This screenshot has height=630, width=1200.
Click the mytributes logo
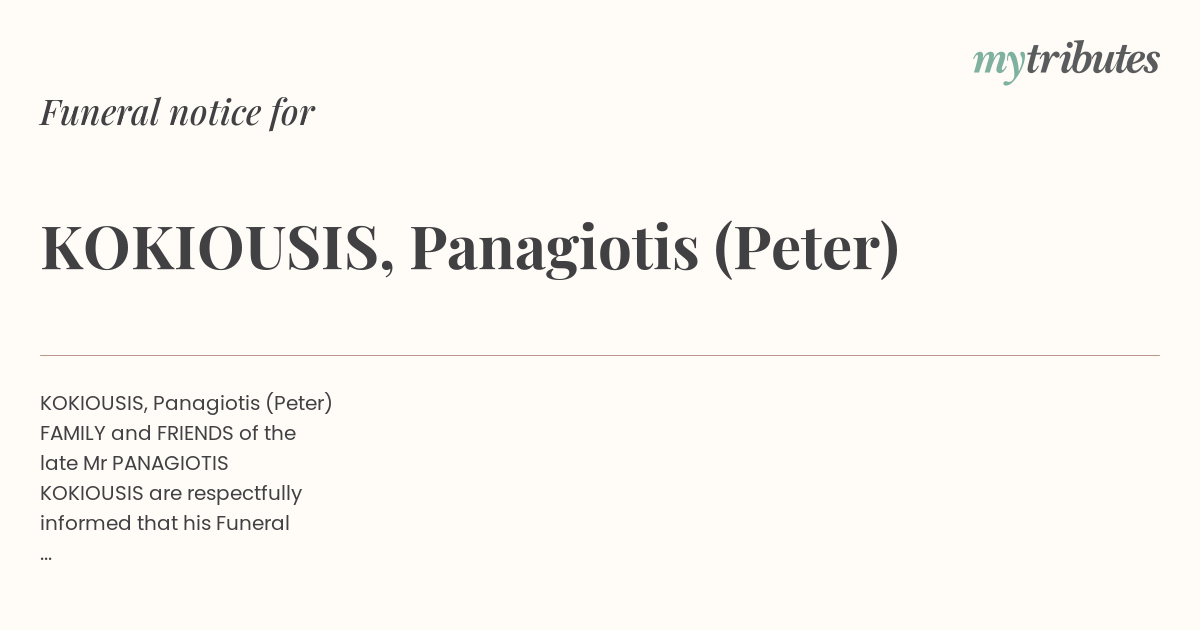pyautogui.click(x=1066, y=62)
